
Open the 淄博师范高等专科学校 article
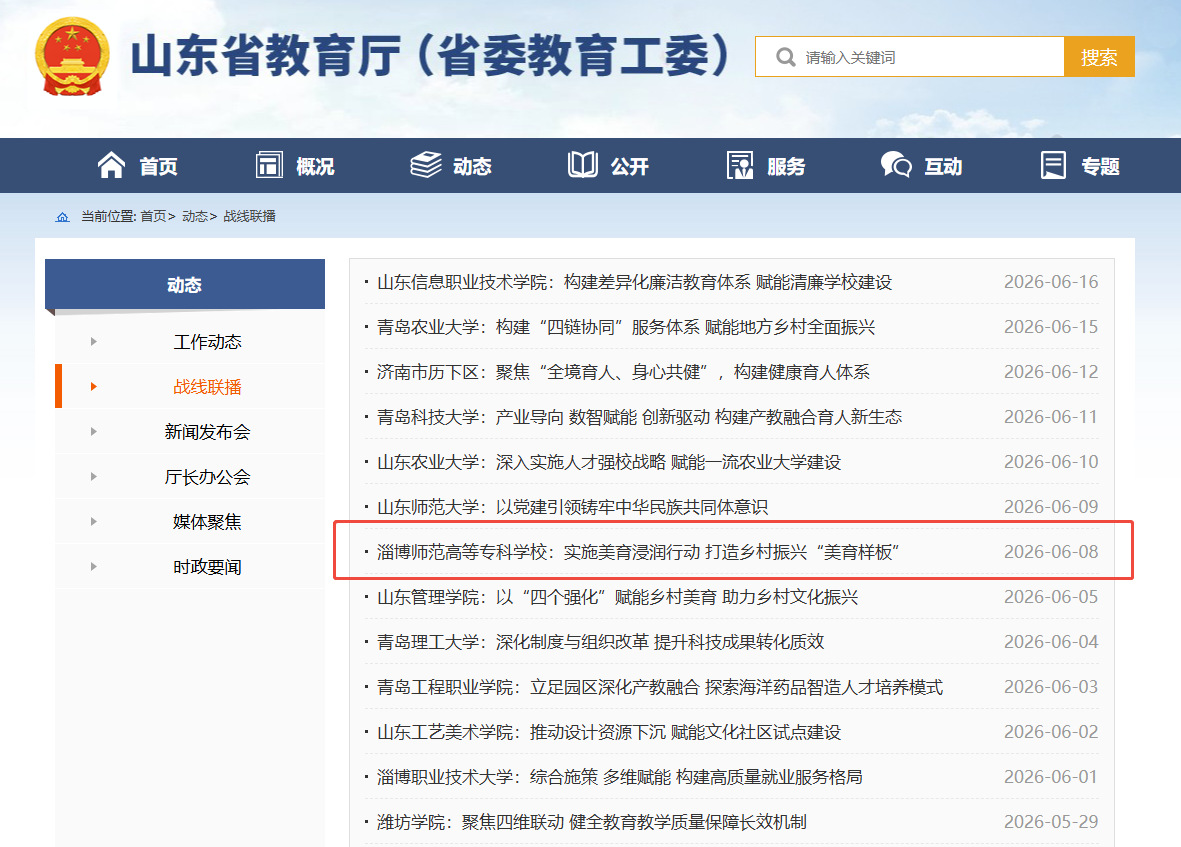point(639,552)
